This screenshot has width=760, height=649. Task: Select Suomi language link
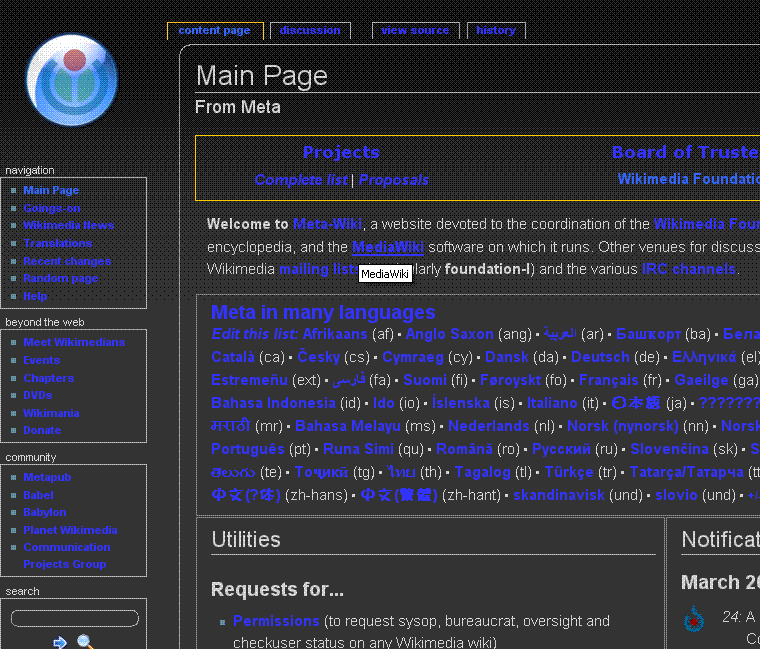(x=425, y=380)
